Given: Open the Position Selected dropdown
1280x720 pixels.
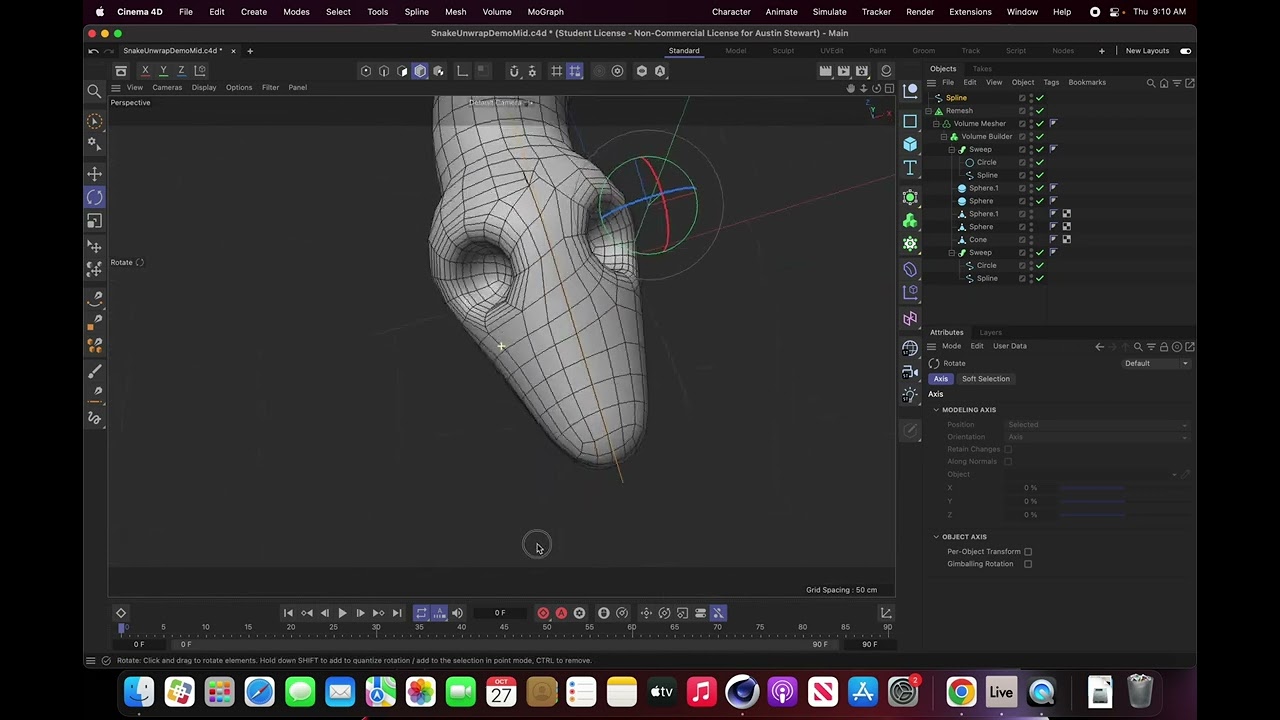Looking at the screenshot, I should click(x=1097, y=425).
